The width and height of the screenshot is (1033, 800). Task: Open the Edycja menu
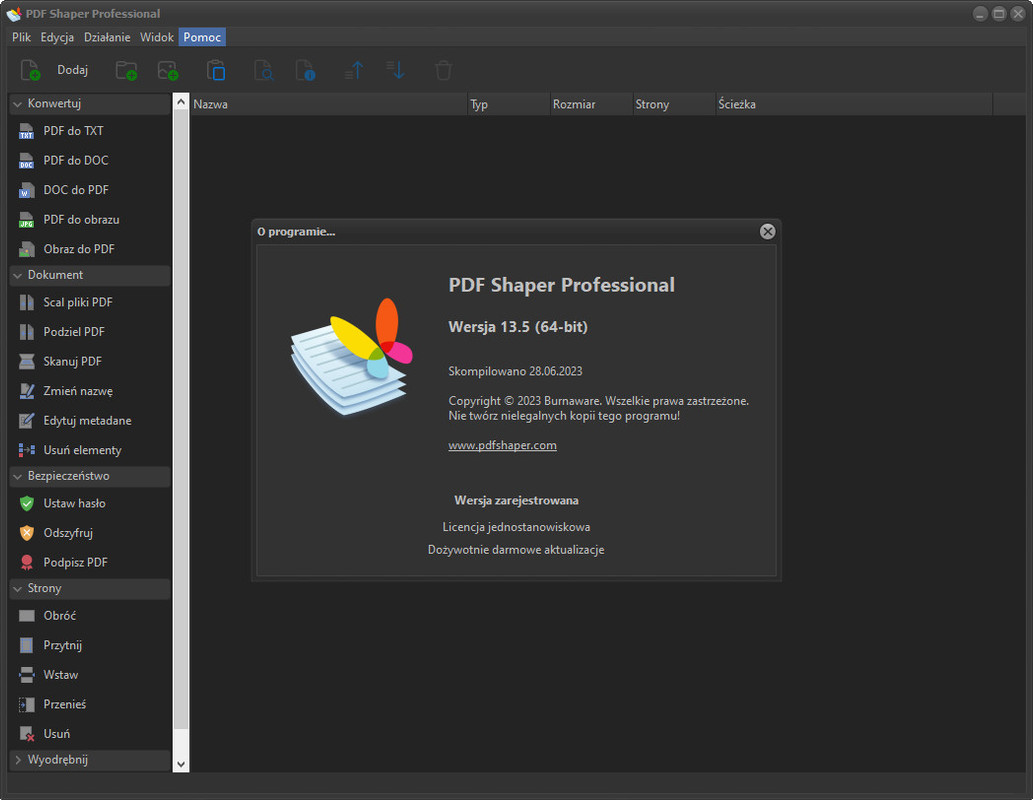[x=57, y=37]
